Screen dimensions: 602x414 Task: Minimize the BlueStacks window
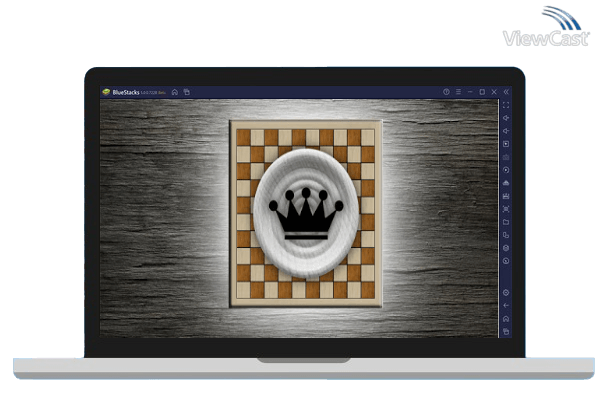tap(470, 92)
